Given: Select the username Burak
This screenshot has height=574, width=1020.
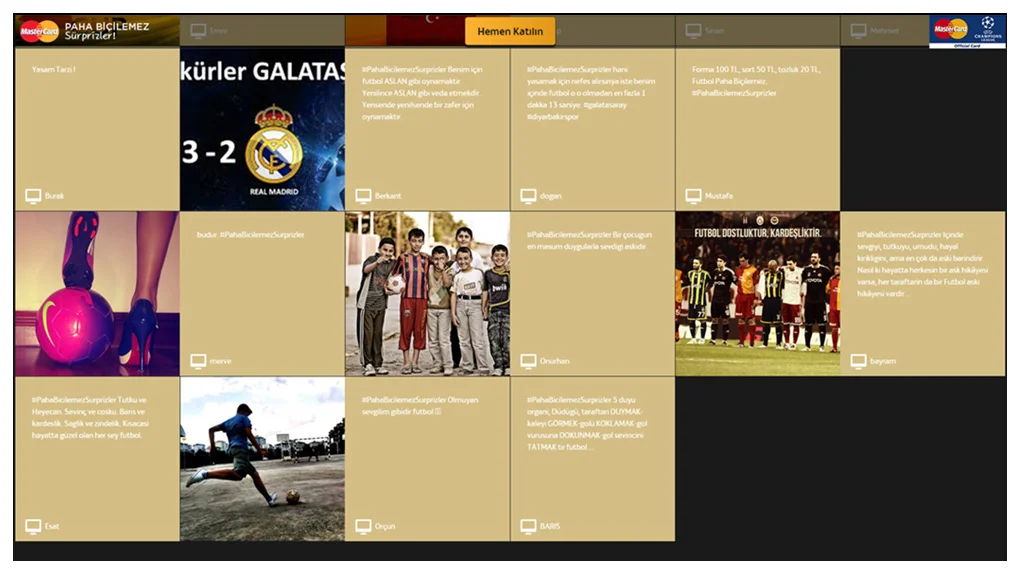Looking at the screenshot, I should [55, 196].
